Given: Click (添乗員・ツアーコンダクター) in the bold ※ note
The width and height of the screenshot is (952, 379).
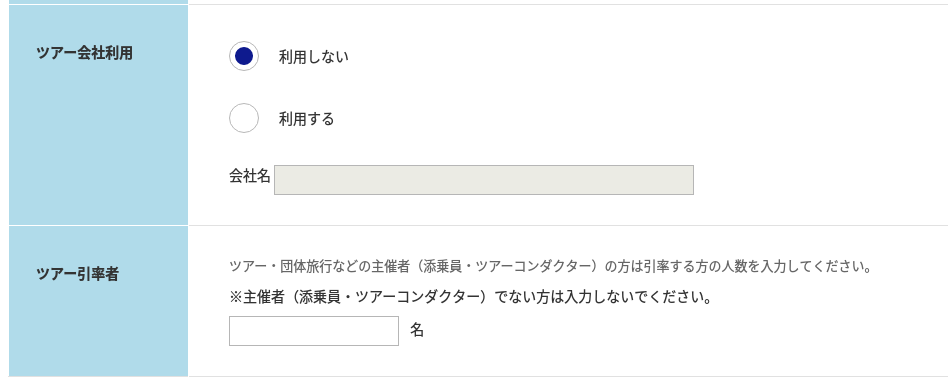Looking at the screenshot, I should click(x=388, y=298).
